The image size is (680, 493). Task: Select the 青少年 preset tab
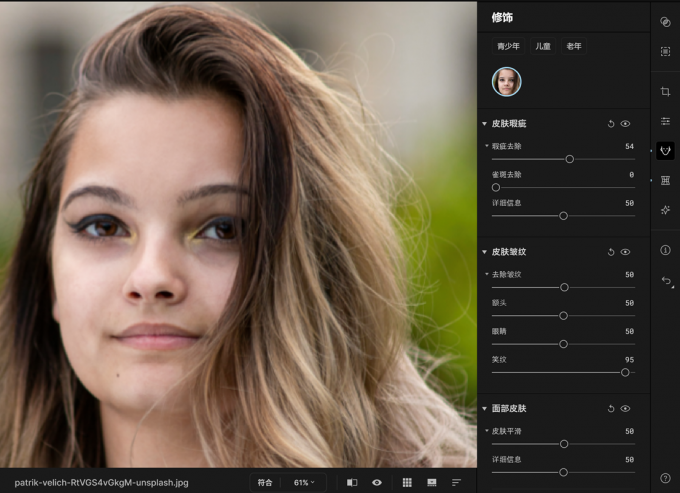pyautogui.click(x=508, y=46)
